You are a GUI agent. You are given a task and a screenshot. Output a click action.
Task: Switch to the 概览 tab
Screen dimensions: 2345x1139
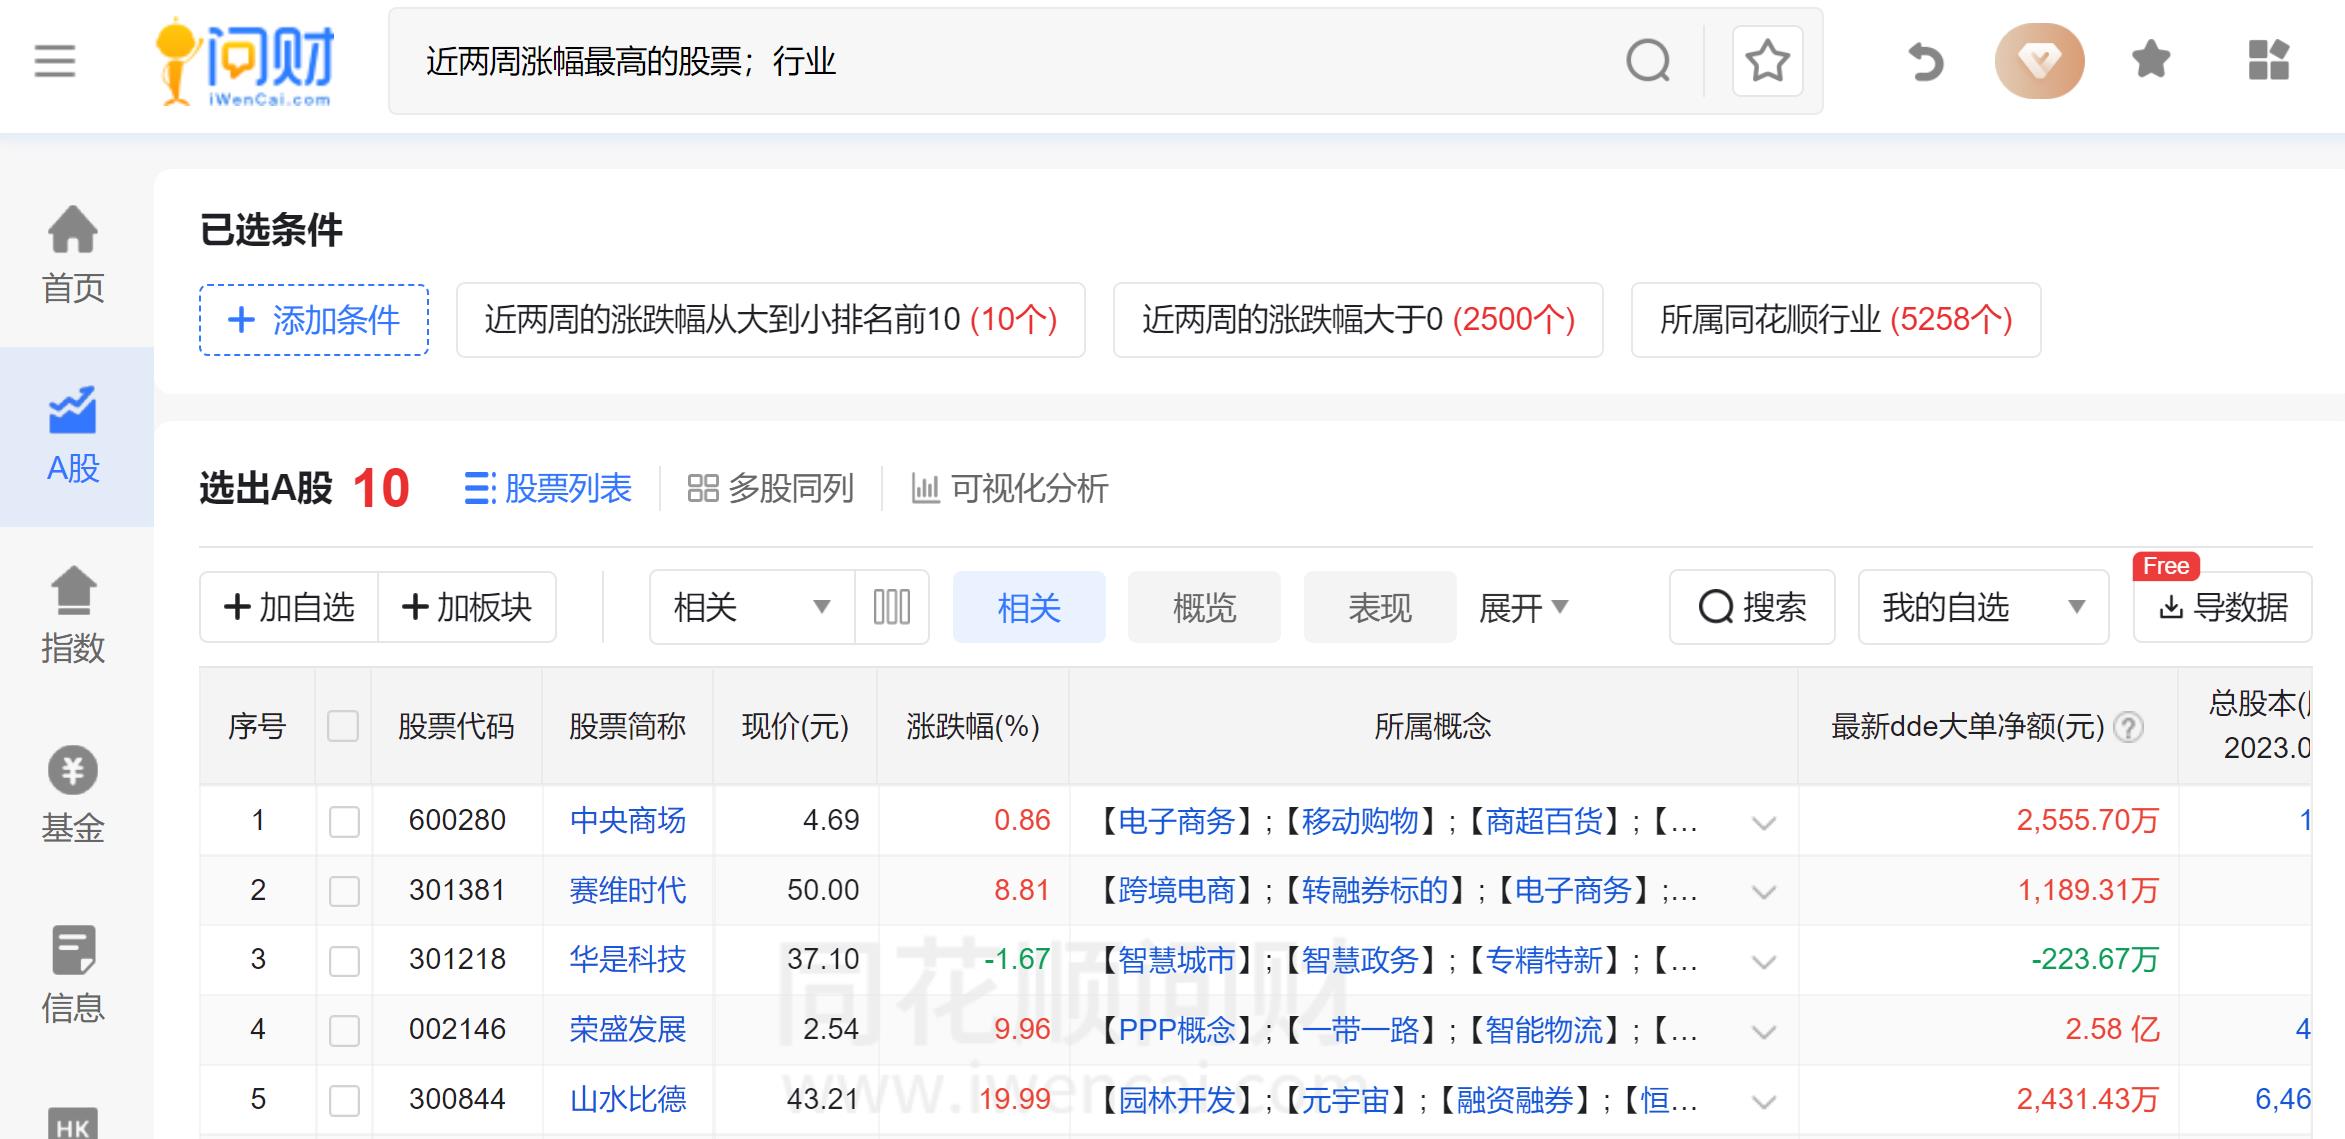[1203, 606]
